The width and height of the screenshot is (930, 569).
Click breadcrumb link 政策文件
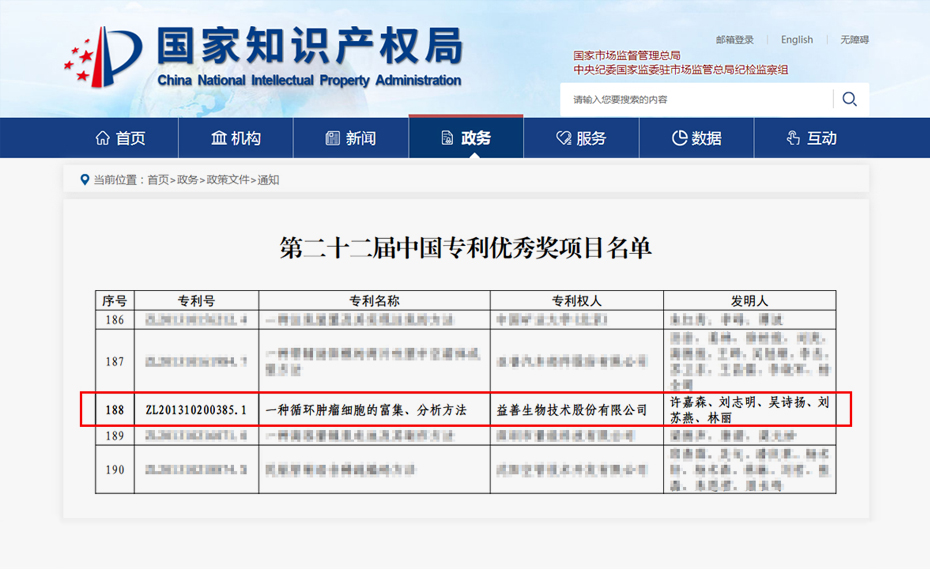tap(228, 180)
